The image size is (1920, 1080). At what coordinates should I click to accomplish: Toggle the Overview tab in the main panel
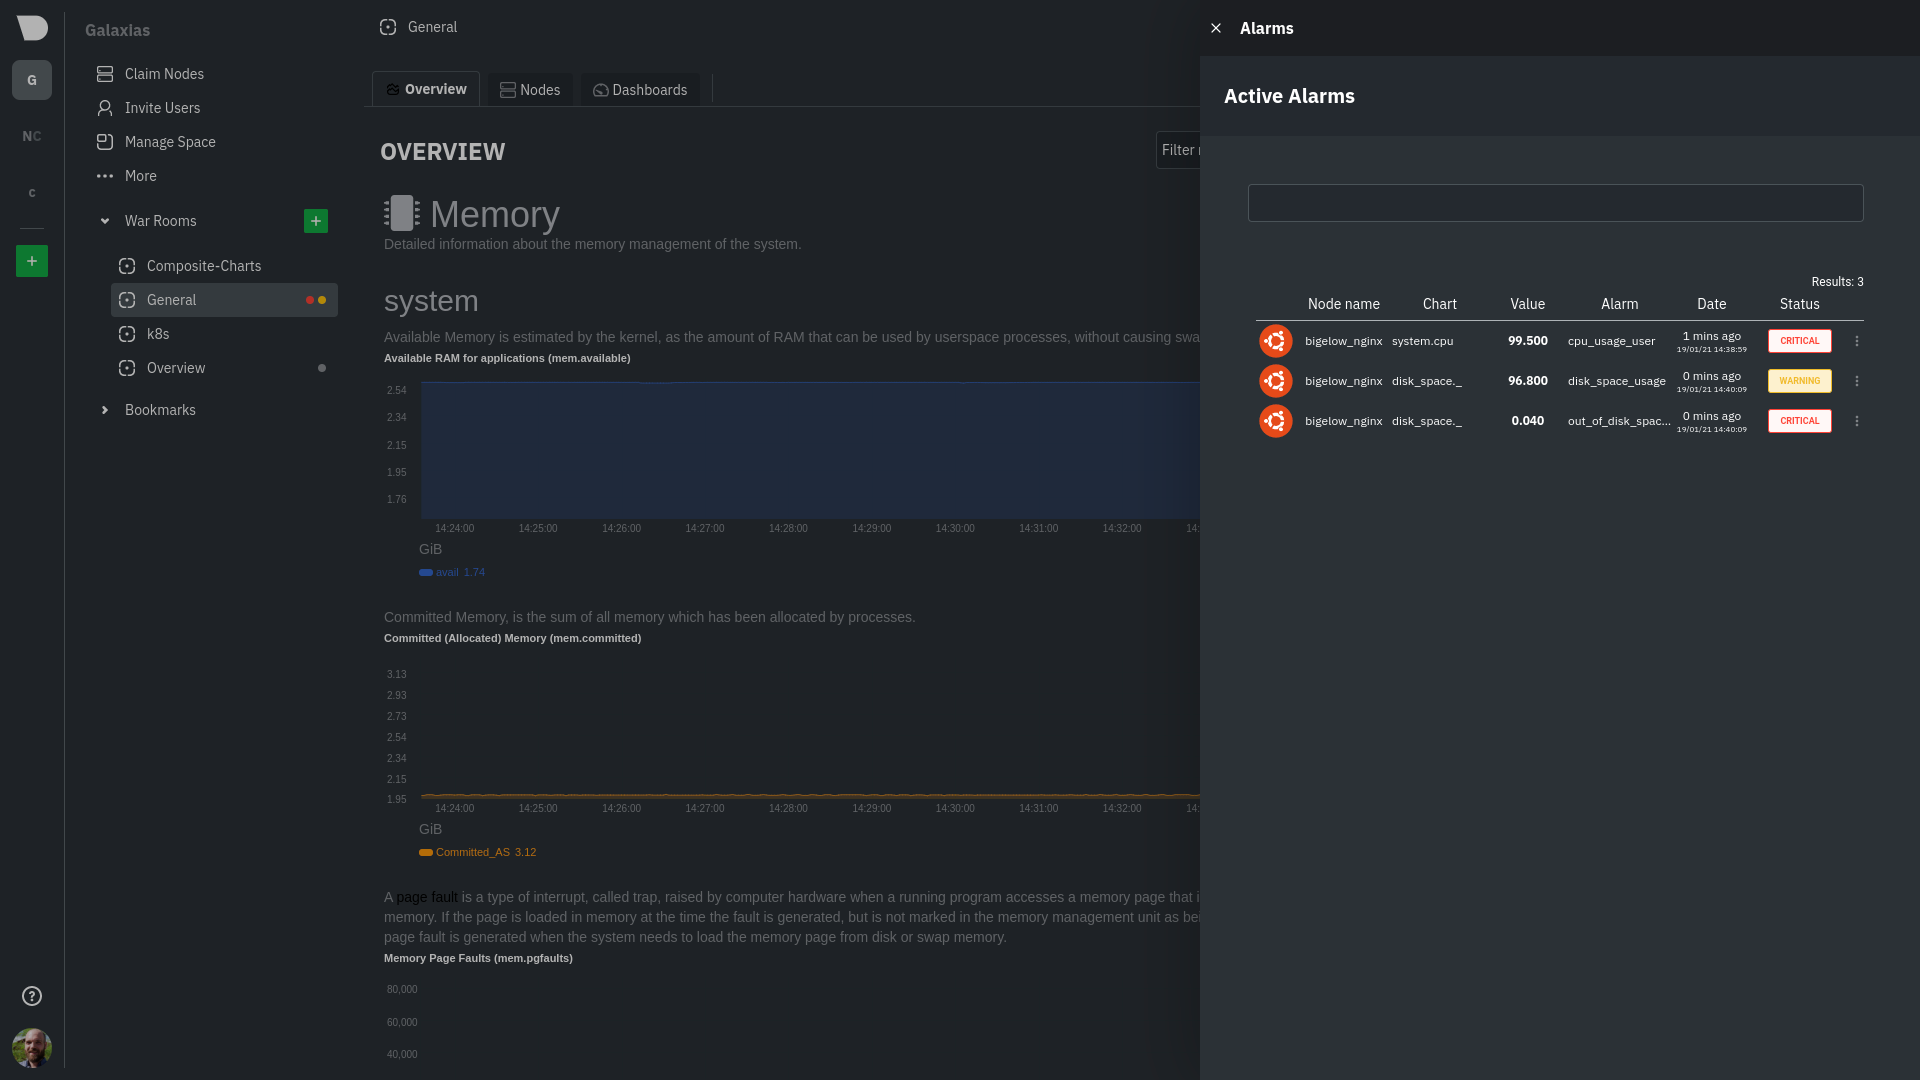pyautogui.click(x=426, y=90)
